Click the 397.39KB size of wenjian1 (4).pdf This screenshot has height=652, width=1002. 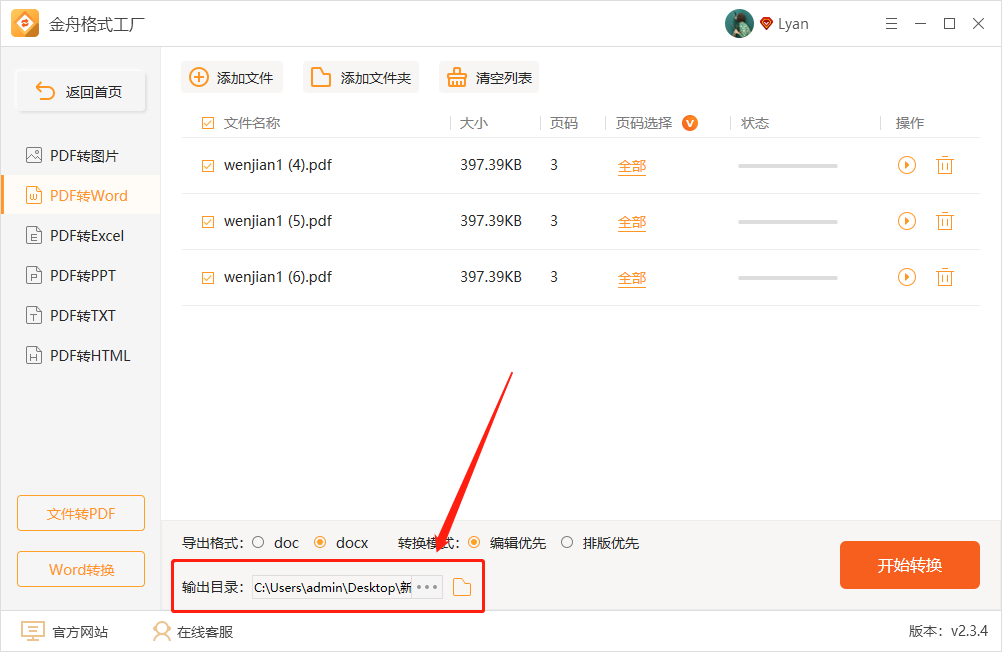click(x=491, y=165)
